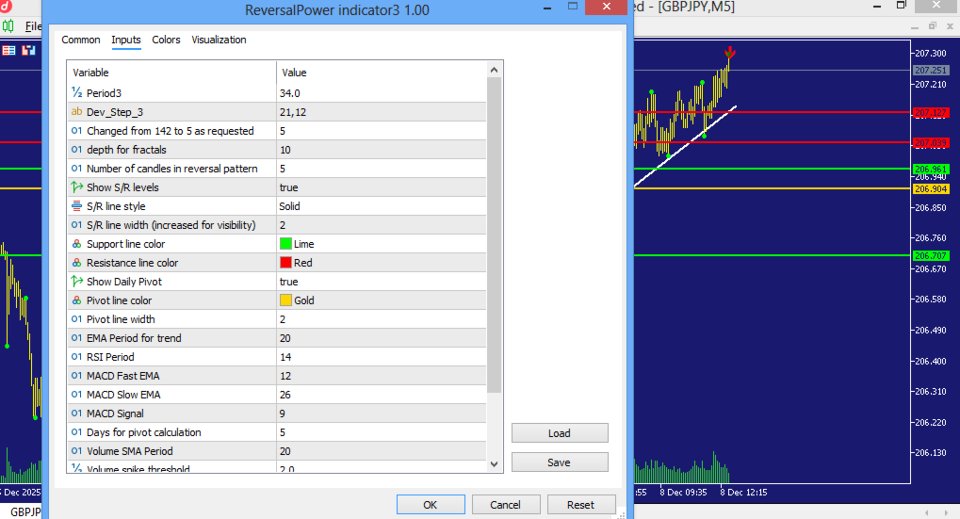Click the white trendline on GBPJPY chart
The image size is (960, 519).
(684, 146)
